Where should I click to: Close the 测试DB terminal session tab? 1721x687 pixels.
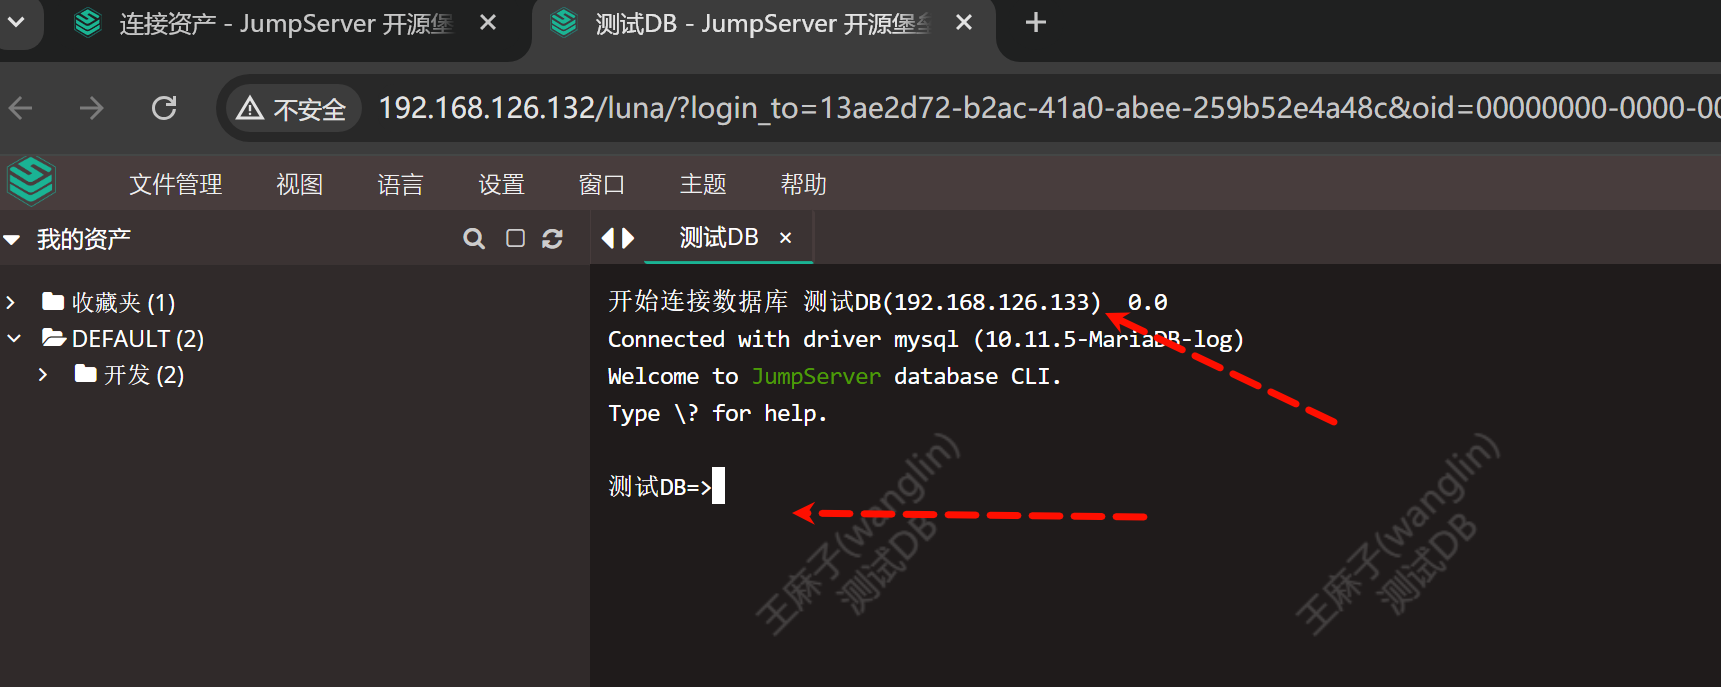(x=786, y=238)
